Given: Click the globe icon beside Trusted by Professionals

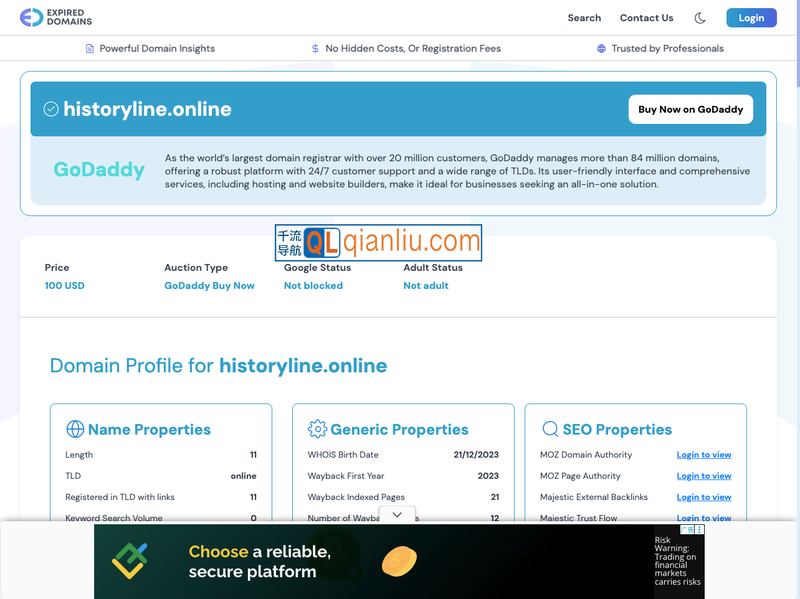Looking at the screenshot, I should (x=601, y=48).
